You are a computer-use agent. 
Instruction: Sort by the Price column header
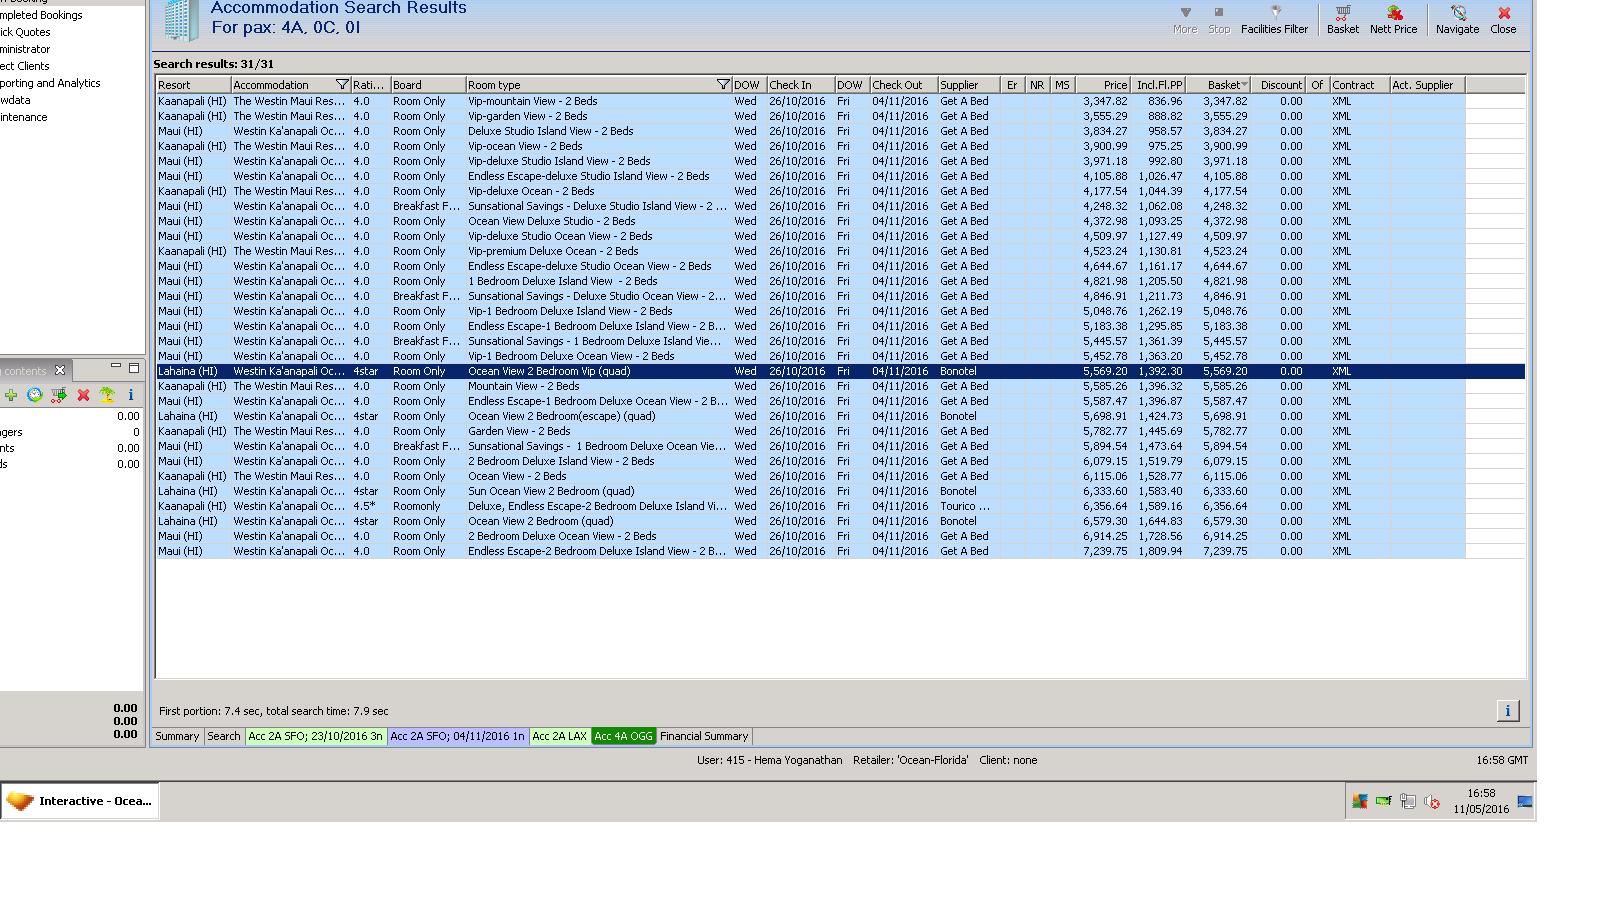pyautogui.click(x=1104, y=85)
